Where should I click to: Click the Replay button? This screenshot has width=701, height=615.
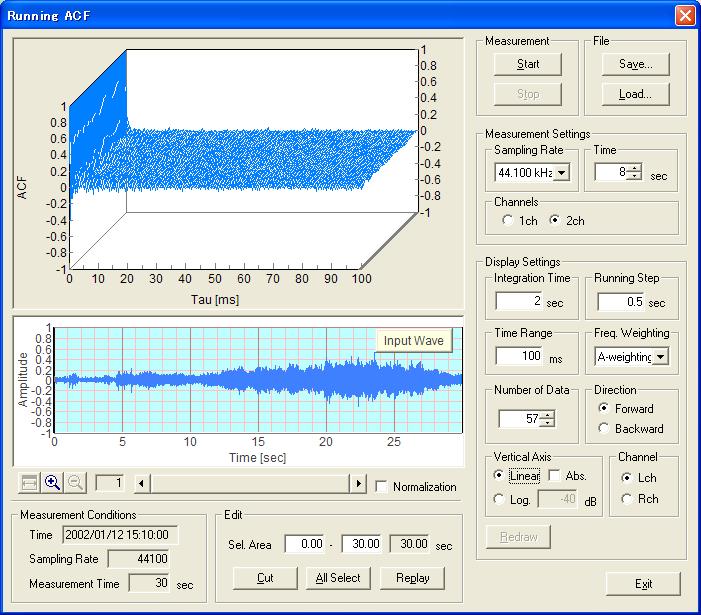click(x=412, y=578)
